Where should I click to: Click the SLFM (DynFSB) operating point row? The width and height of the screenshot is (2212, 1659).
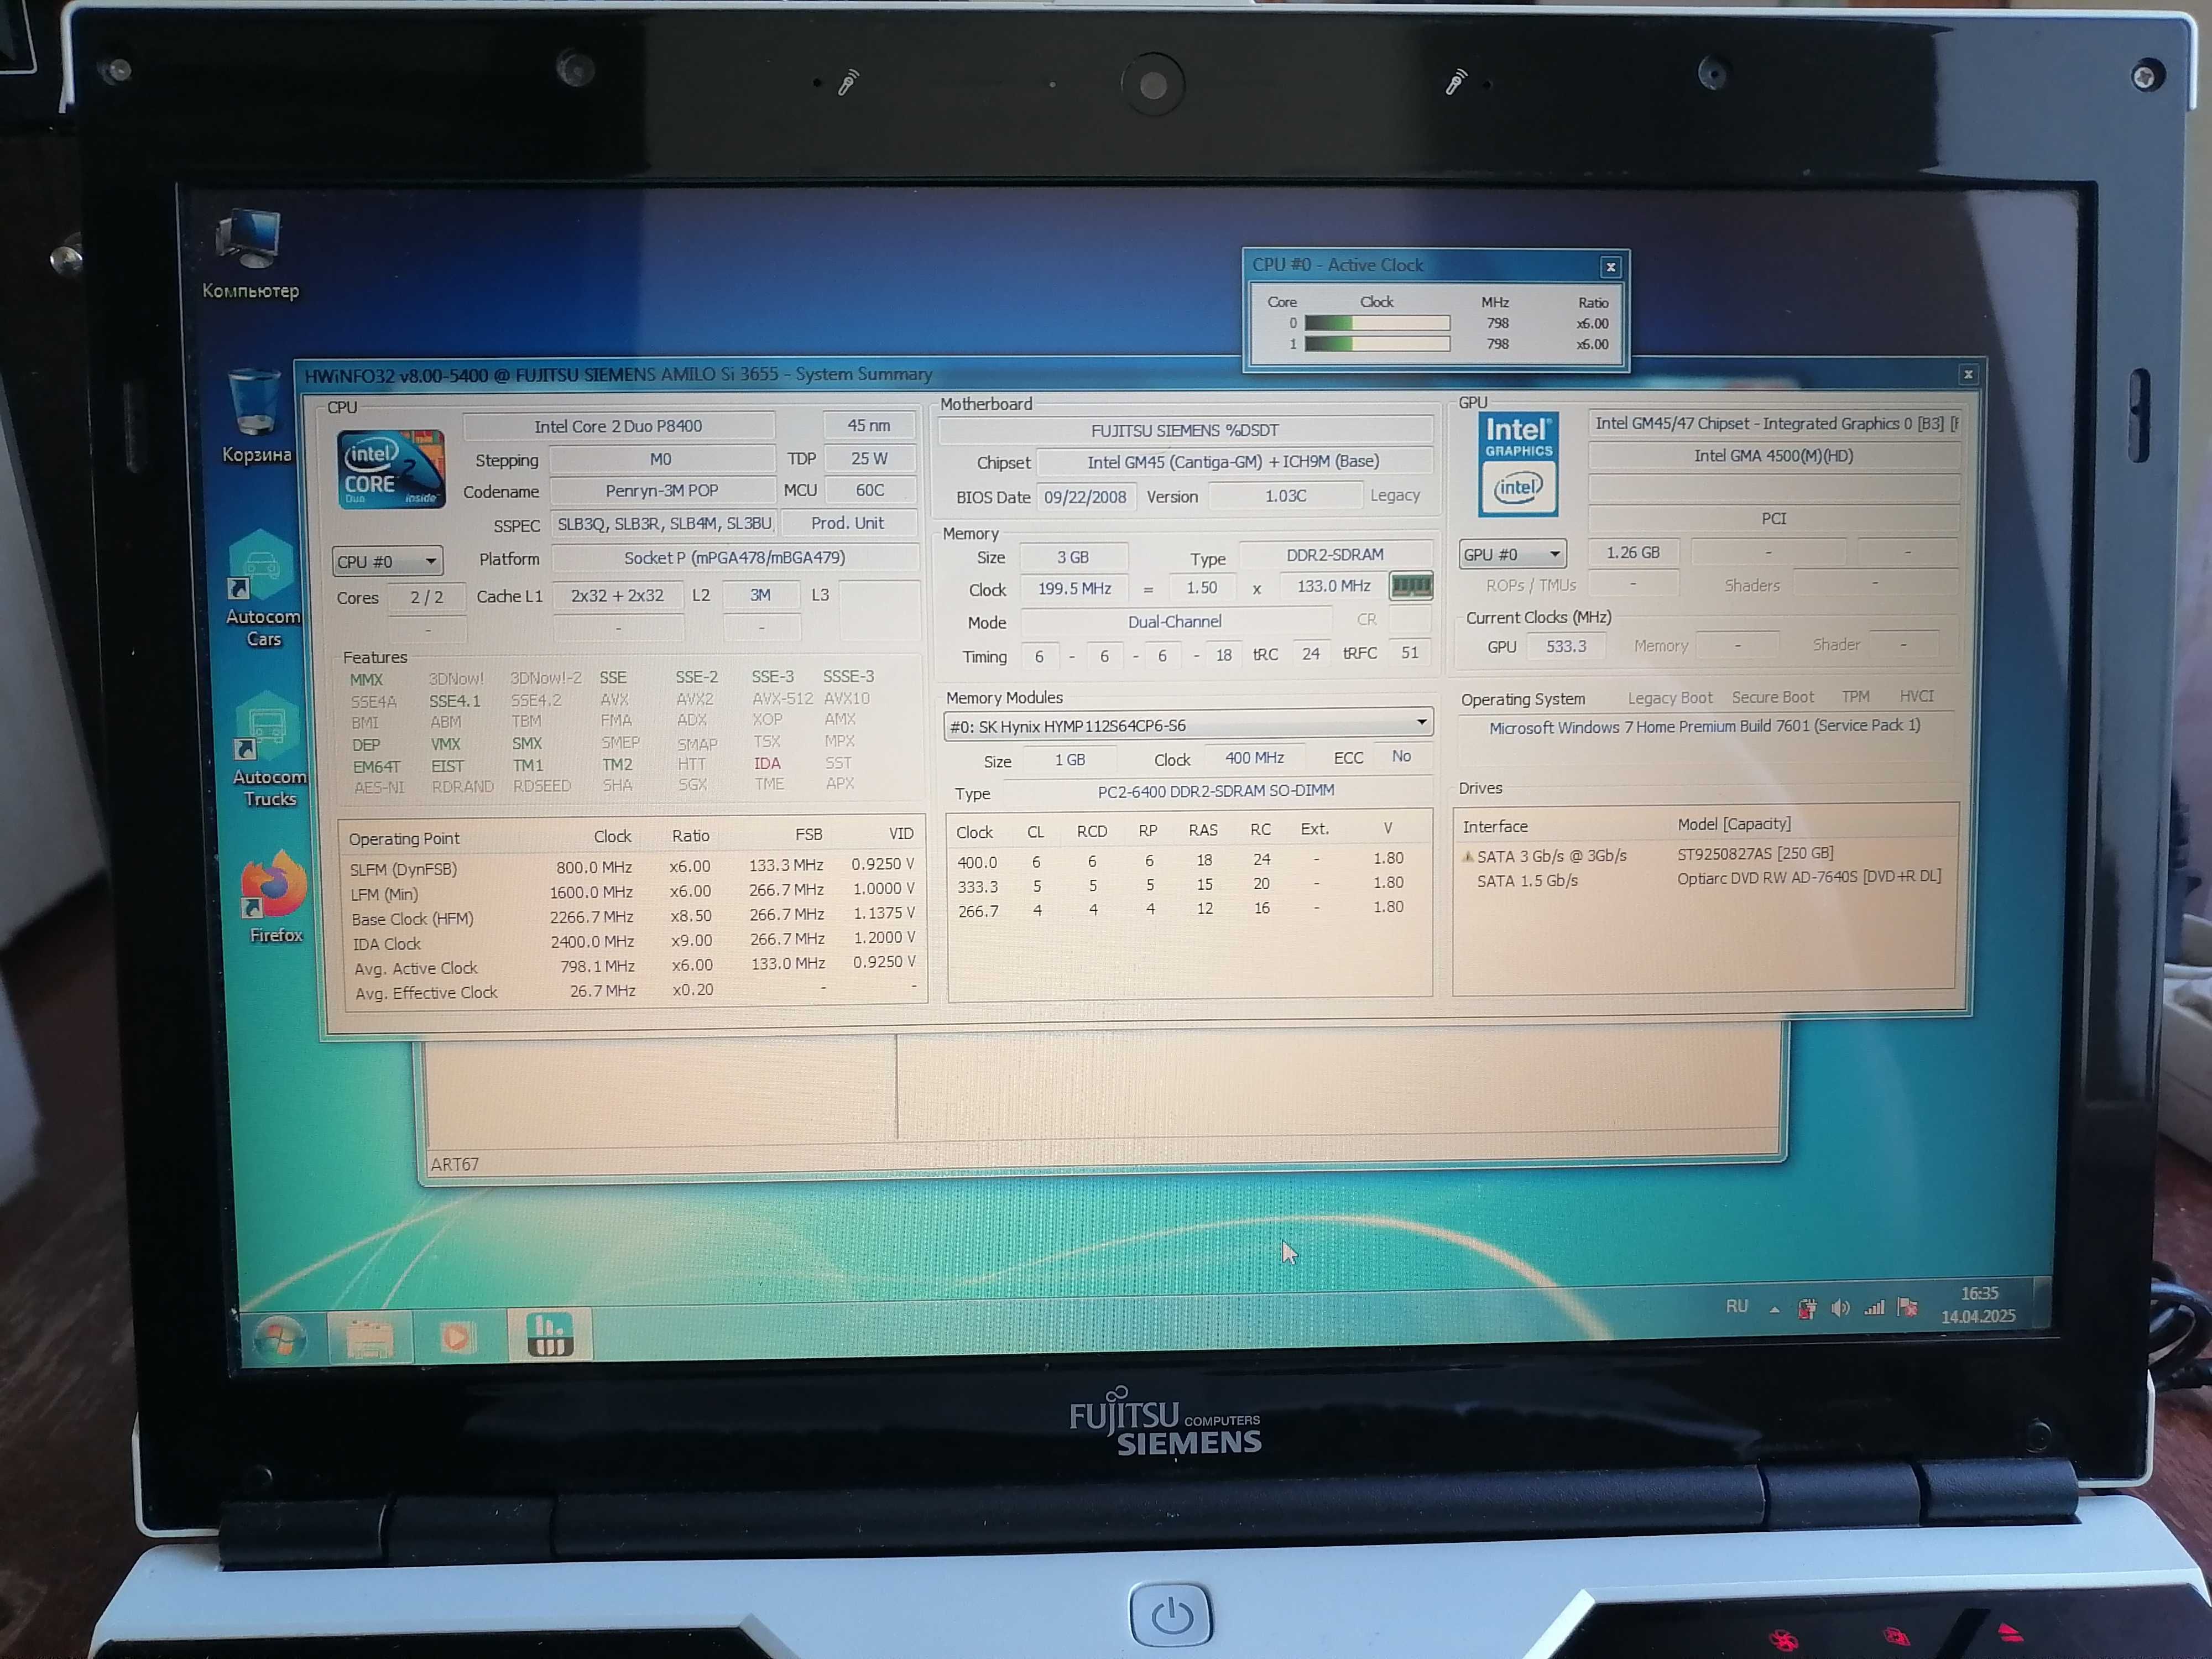[633, 866]
